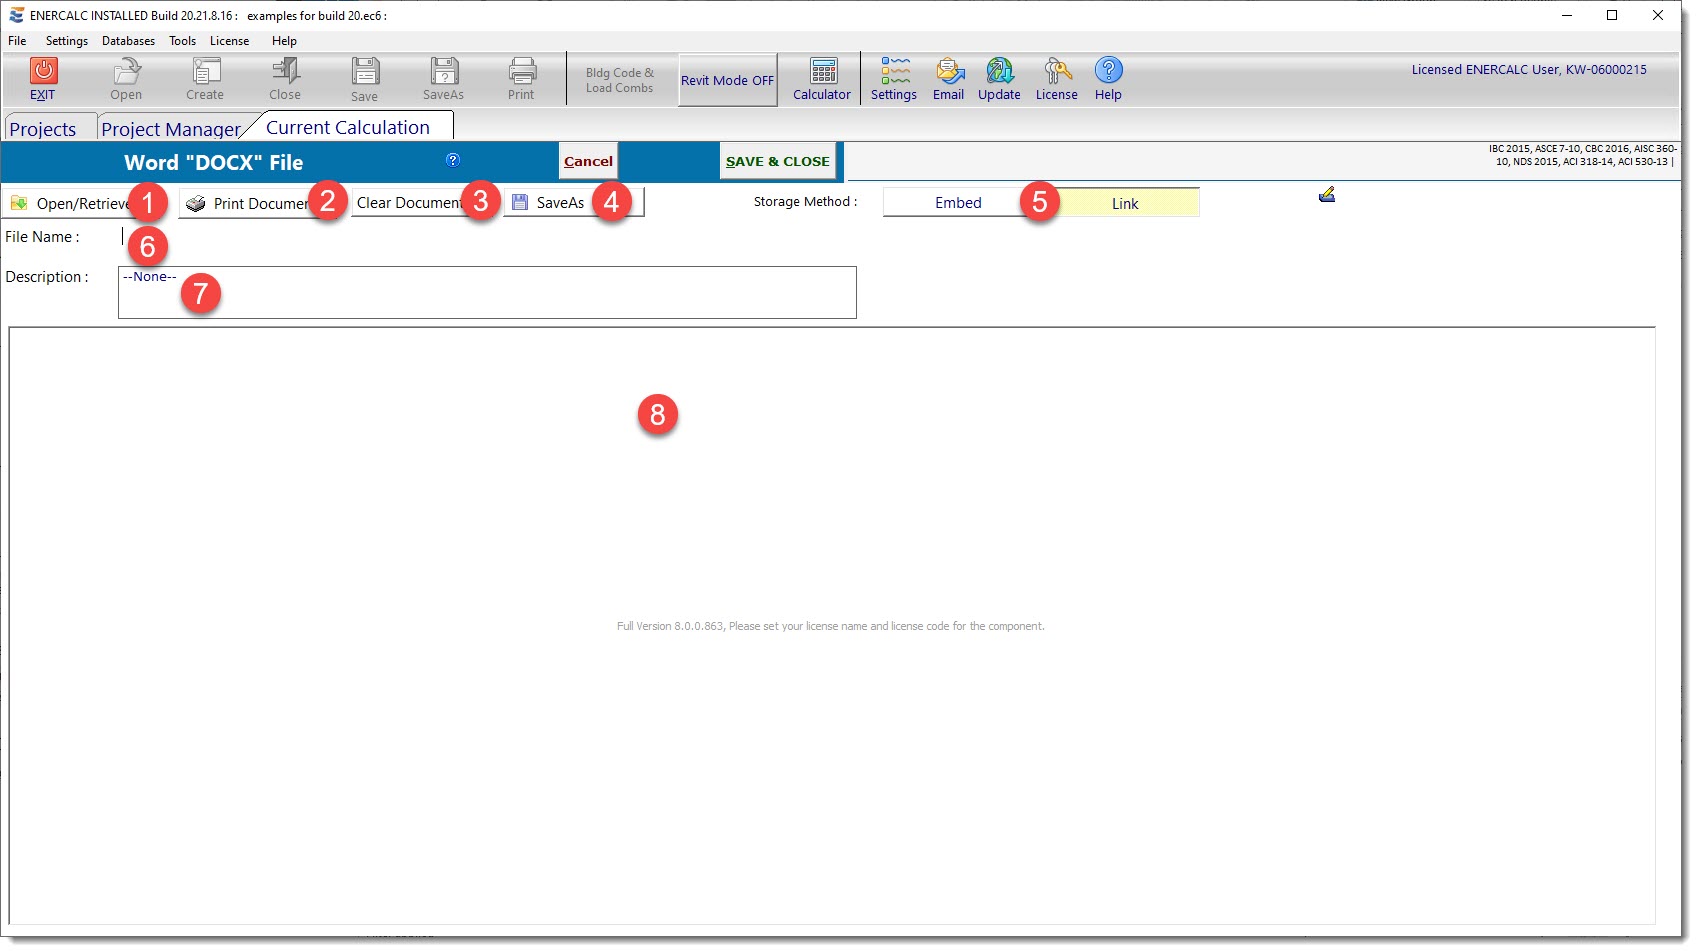Click the red EXIT power icon
Screen dimensions: 1697x952
[43, 71]
